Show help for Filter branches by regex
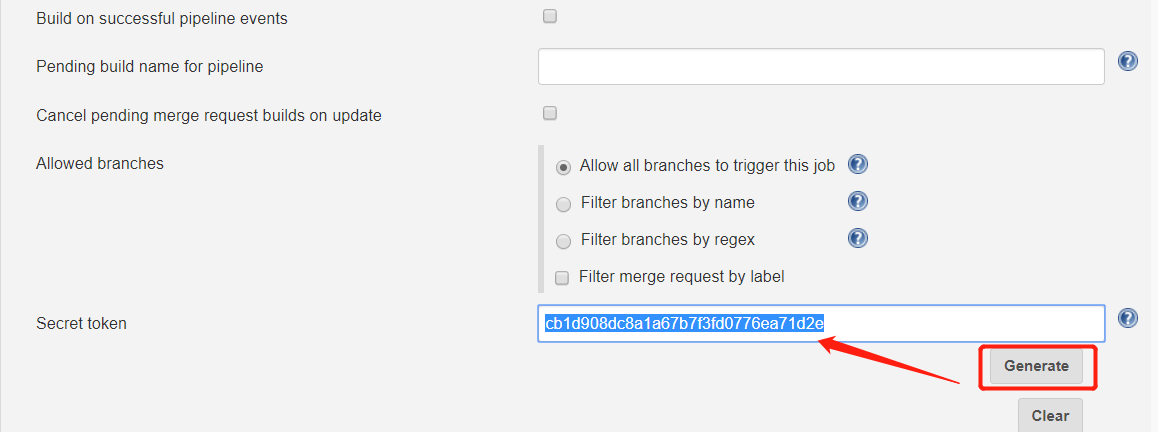 (x=857, y=238)
